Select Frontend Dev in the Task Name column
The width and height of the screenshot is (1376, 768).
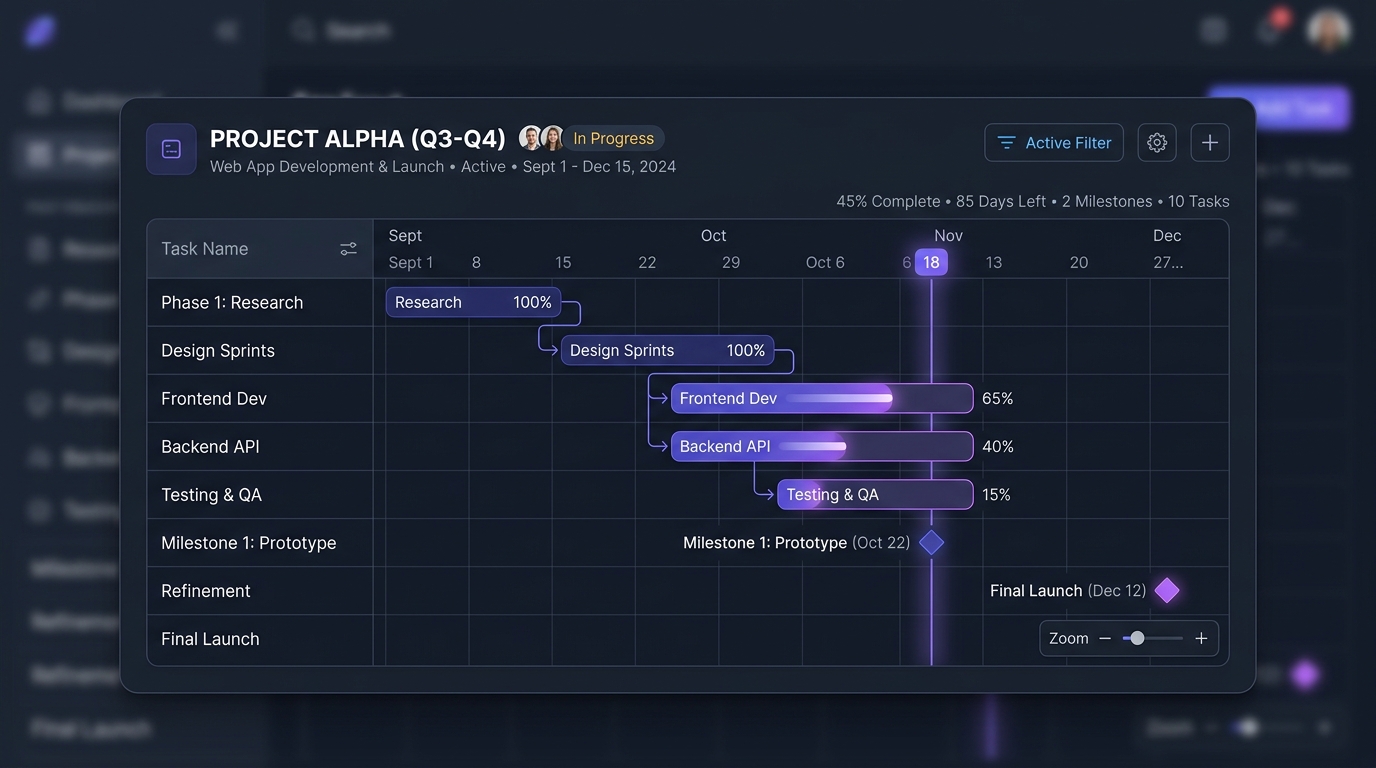pyautogui.click(x=260, y=398)
